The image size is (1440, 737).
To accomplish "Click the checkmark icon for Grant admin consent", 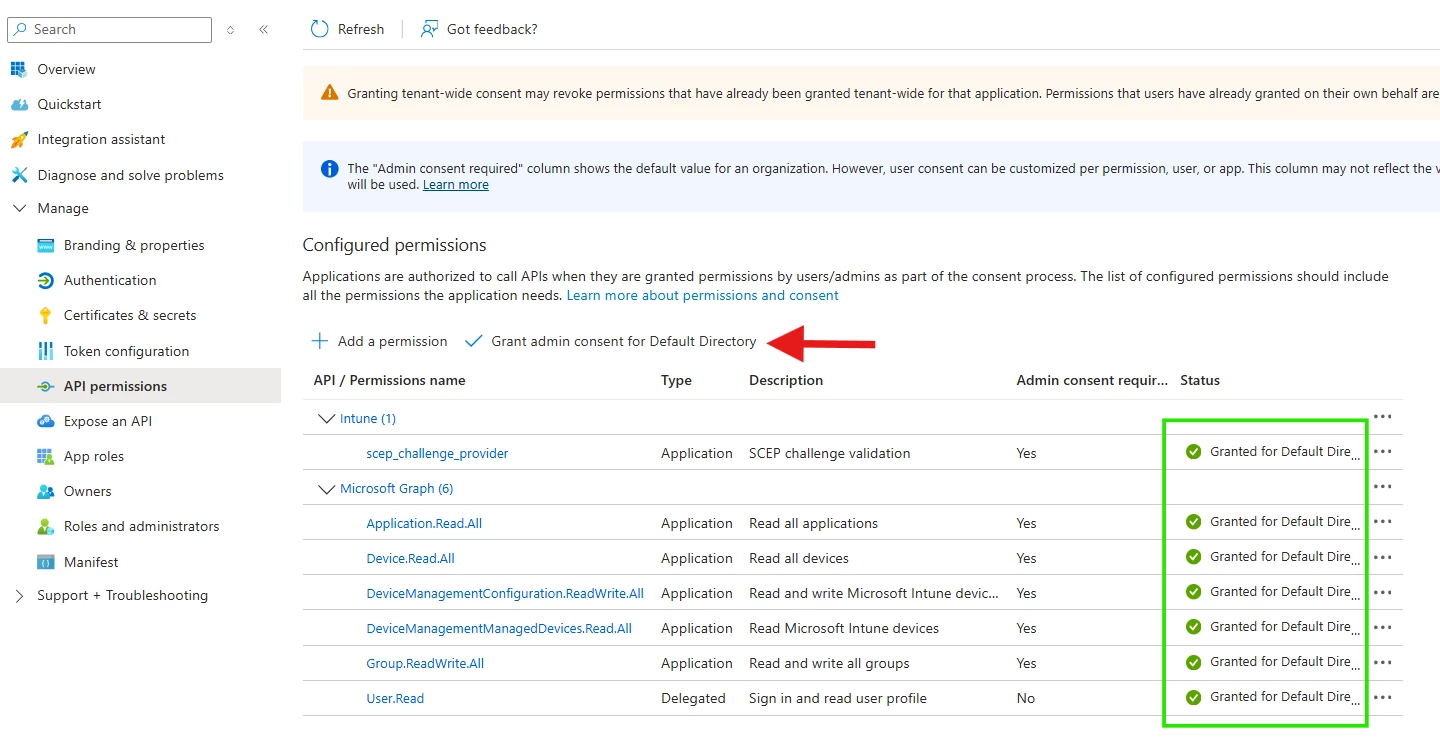I will coord(474,341).
